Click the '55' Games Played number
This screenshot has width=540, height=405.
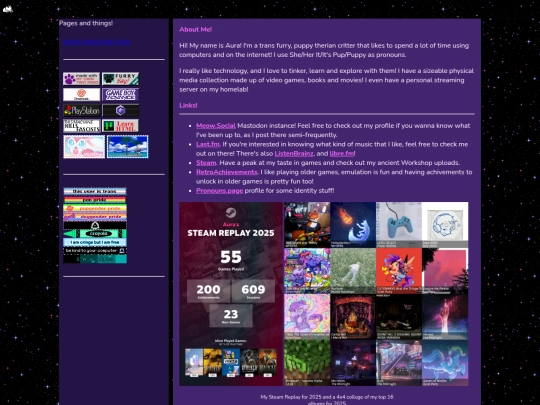(231, 257)
